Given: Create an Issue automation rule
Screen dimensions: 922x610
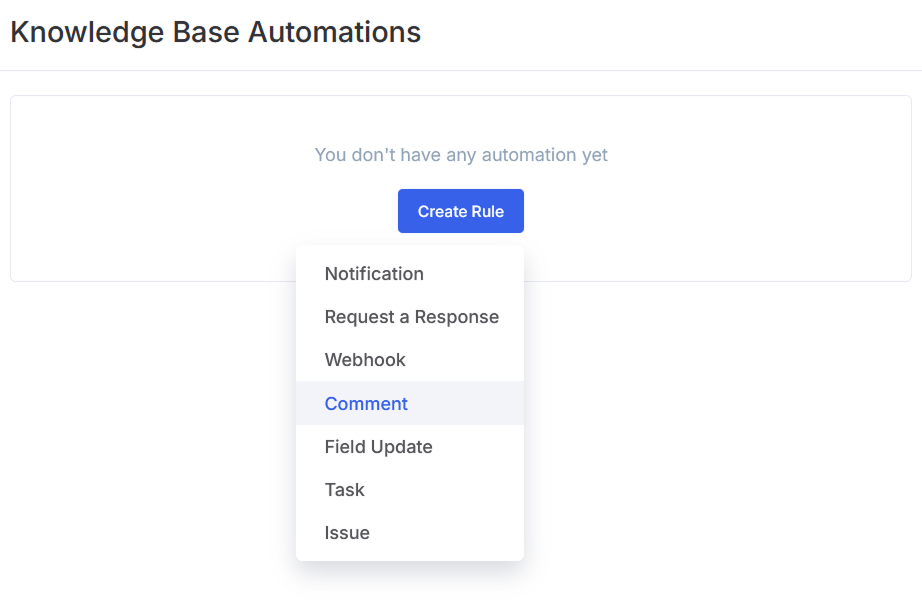Looking at the screenshot, I should click(347, 533).
